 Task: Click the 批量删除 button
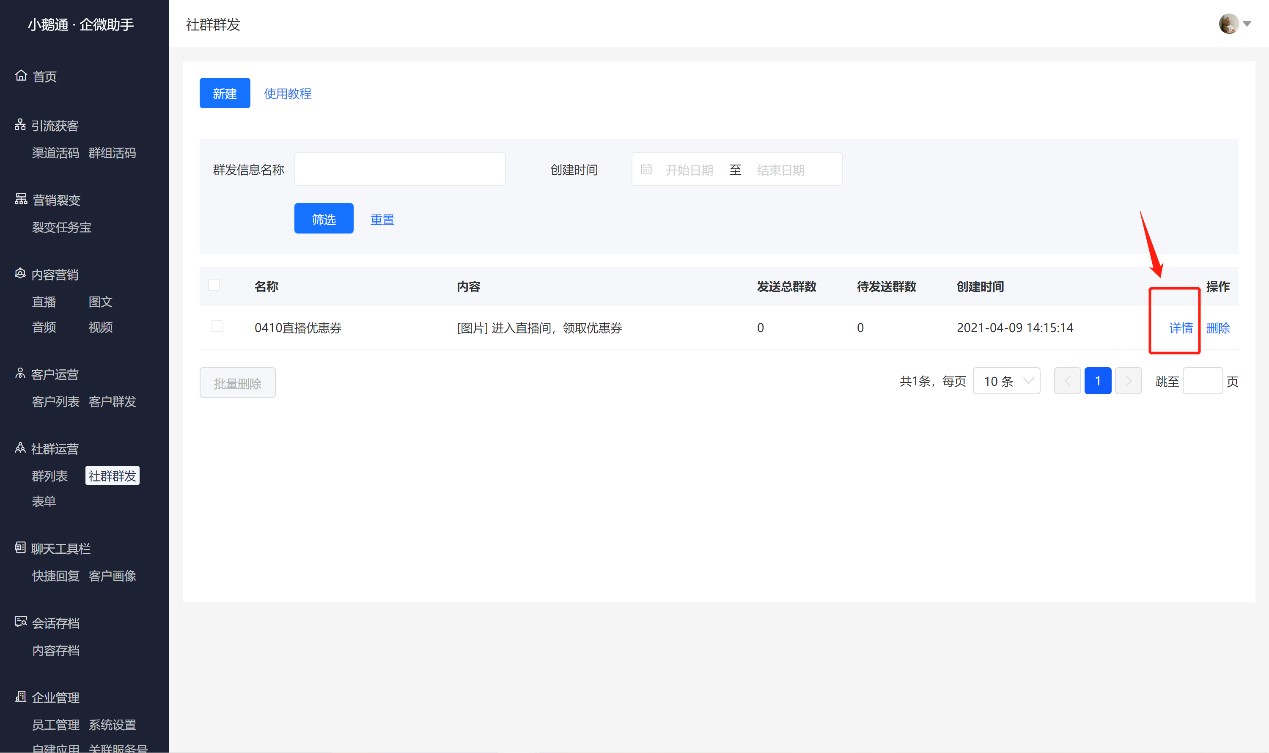pyautogui.click(x=238, y=383)
